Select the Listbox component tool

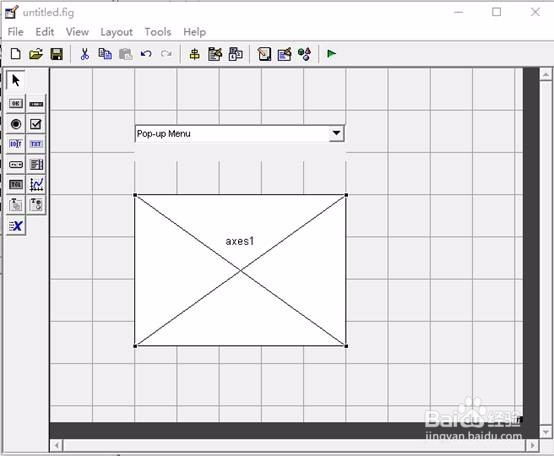36,164
